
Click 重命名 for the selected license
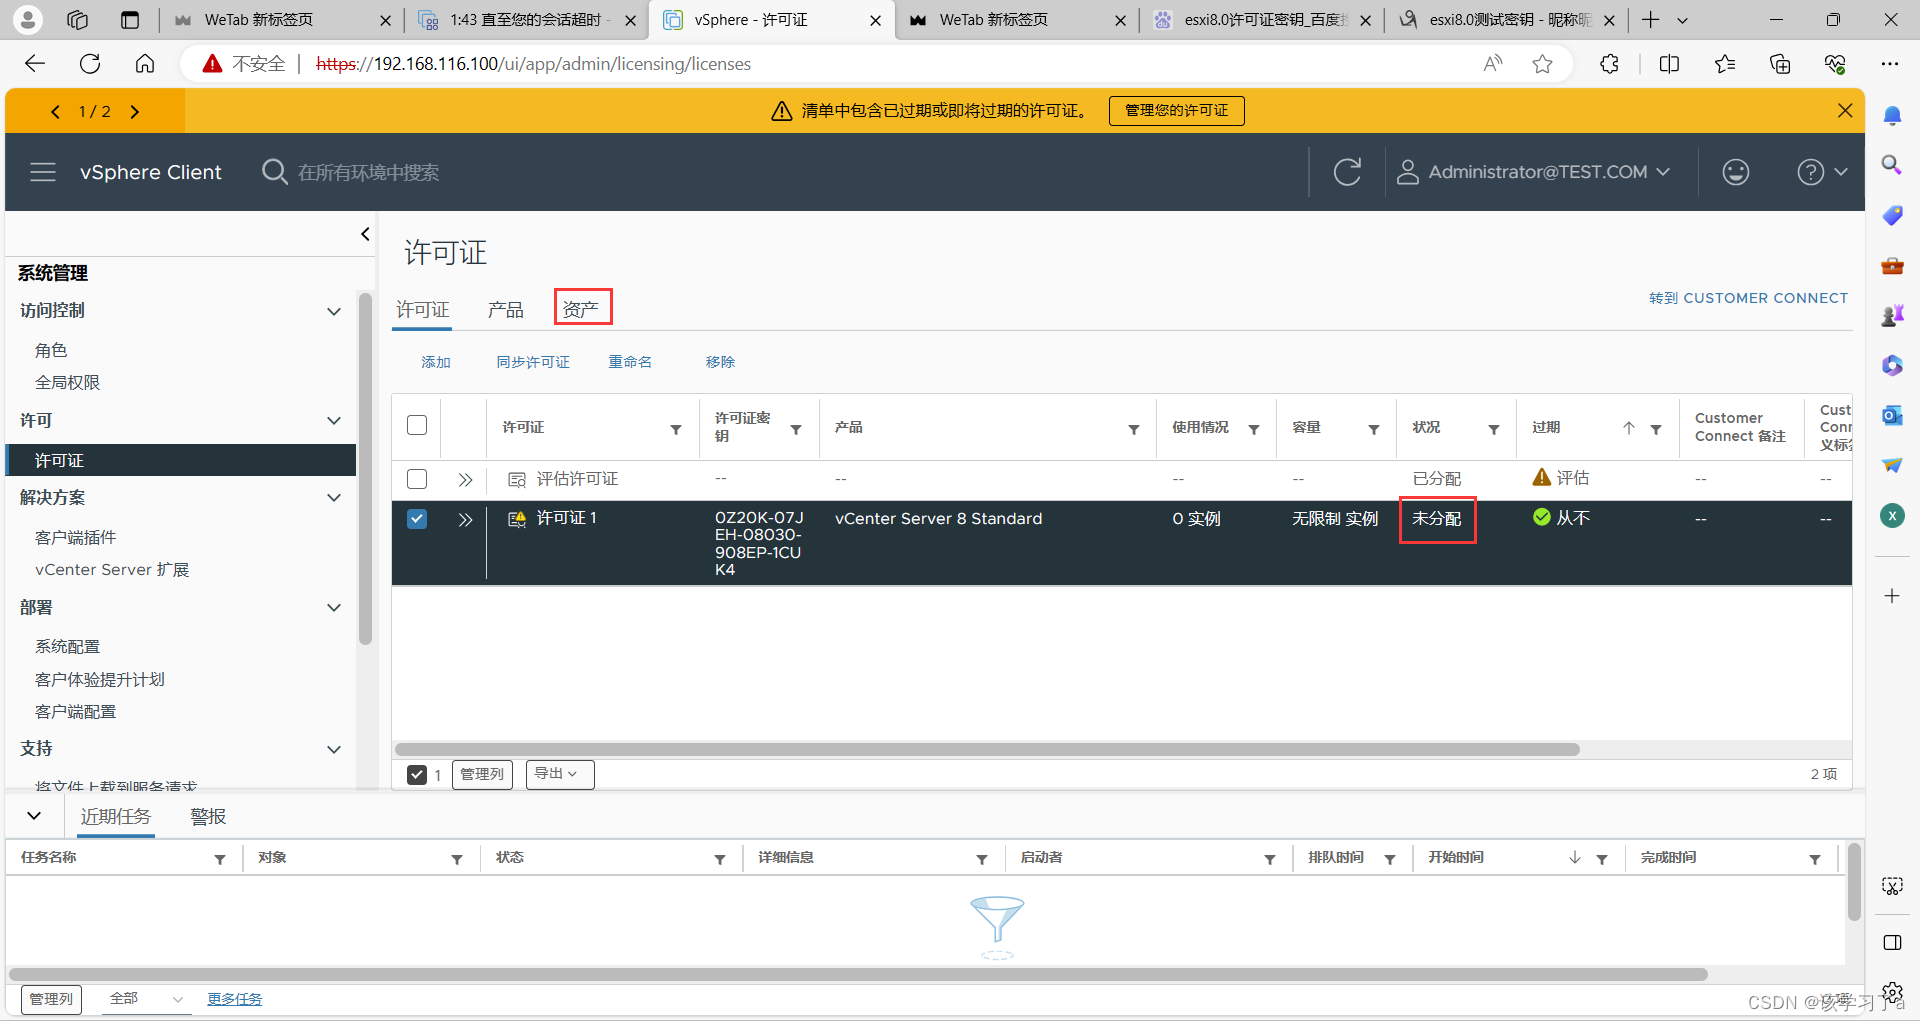pyautogui.click(x=630, y=362)
